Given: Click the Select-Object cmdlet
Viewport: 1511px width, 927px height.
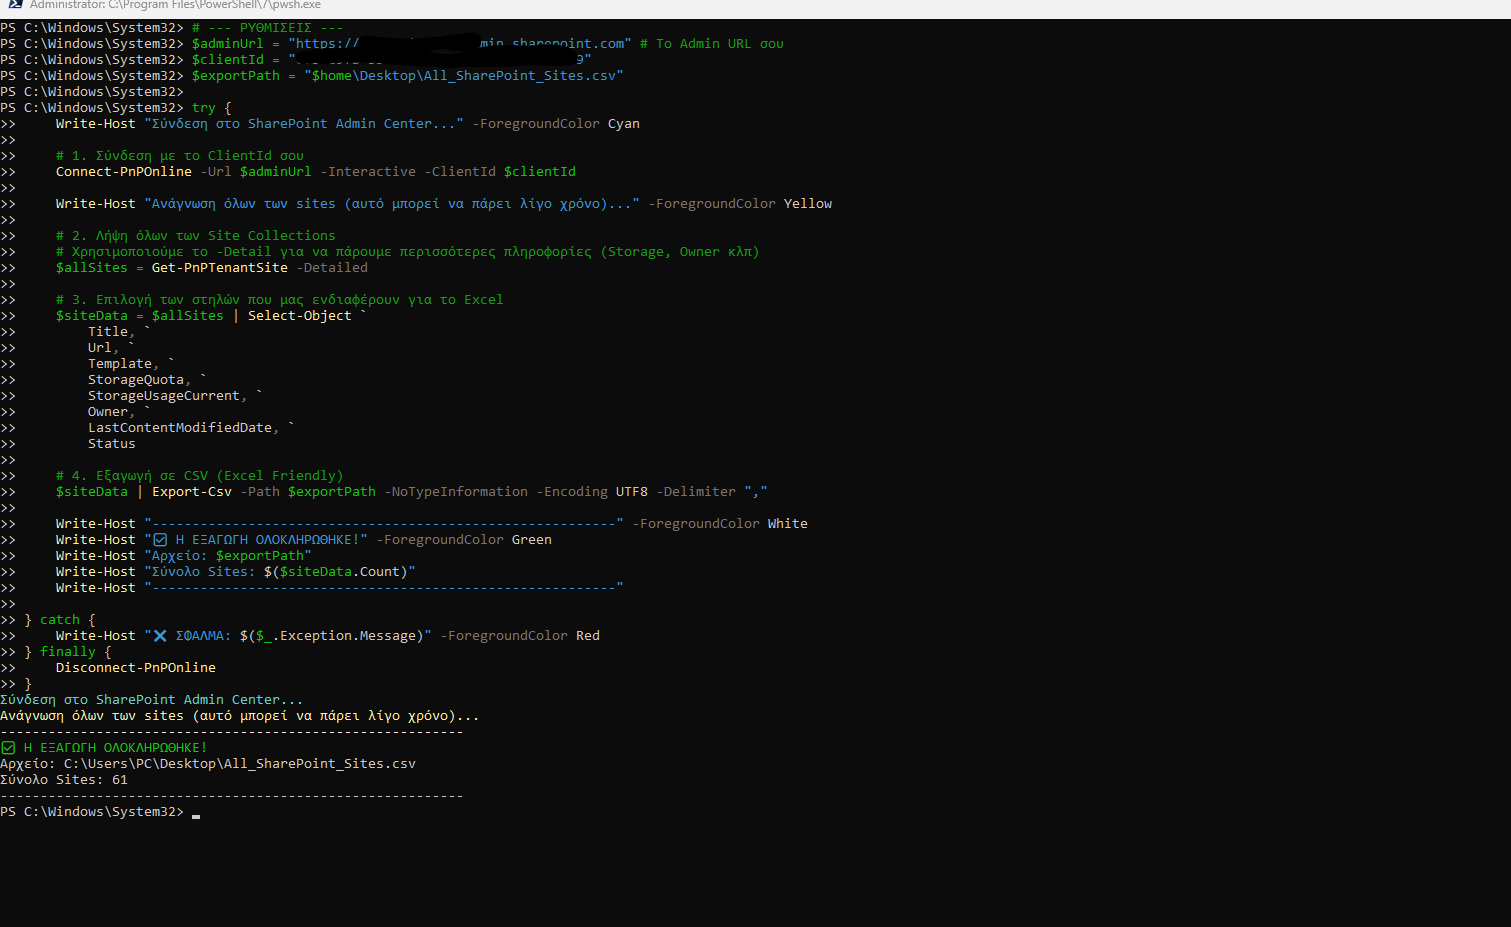Looking at the screenshot, I should (x=299, y=316).
